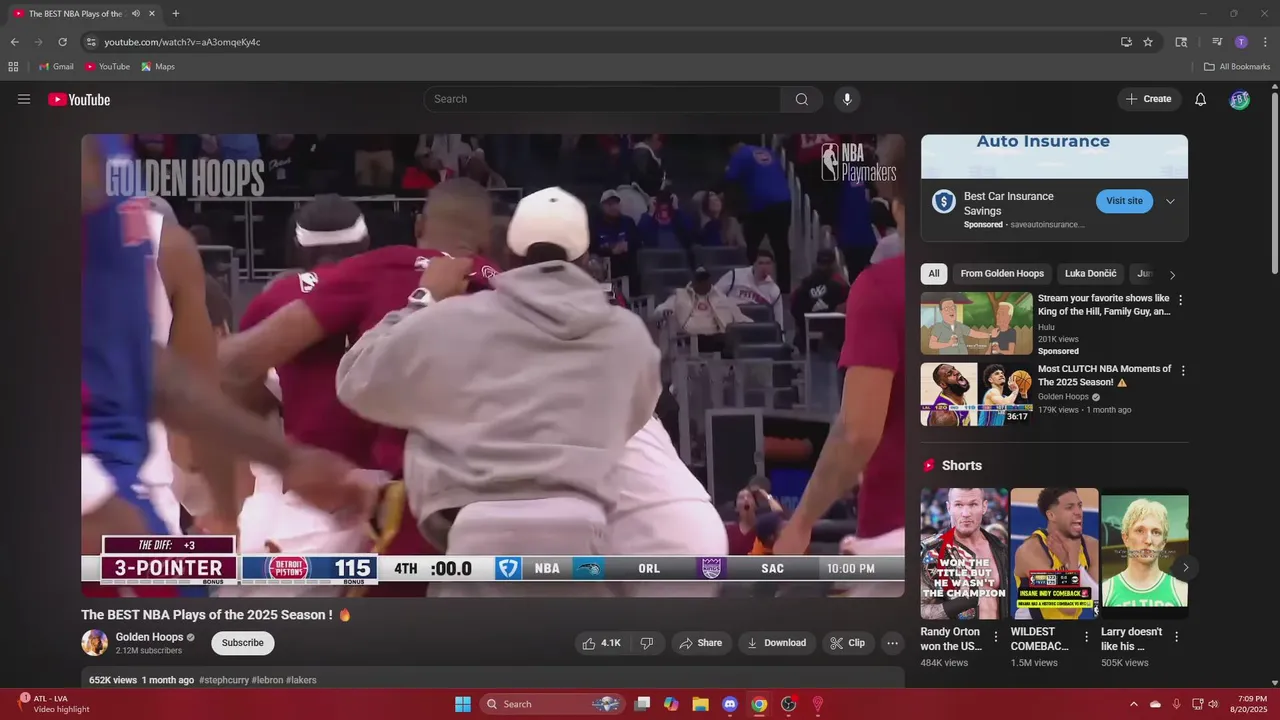Open options for the WILDEST COMEBACK short
The image size is (1280, 720).
pos(1086,636)
